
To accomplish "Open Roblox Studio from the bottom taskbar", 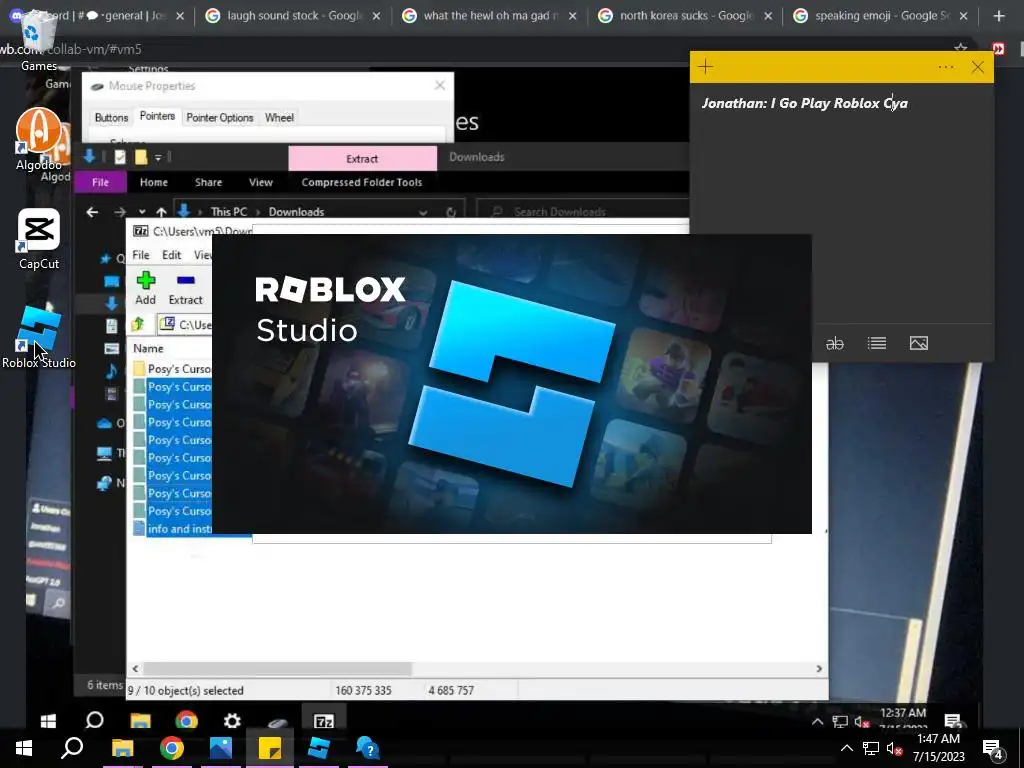I will click(319, 748).
